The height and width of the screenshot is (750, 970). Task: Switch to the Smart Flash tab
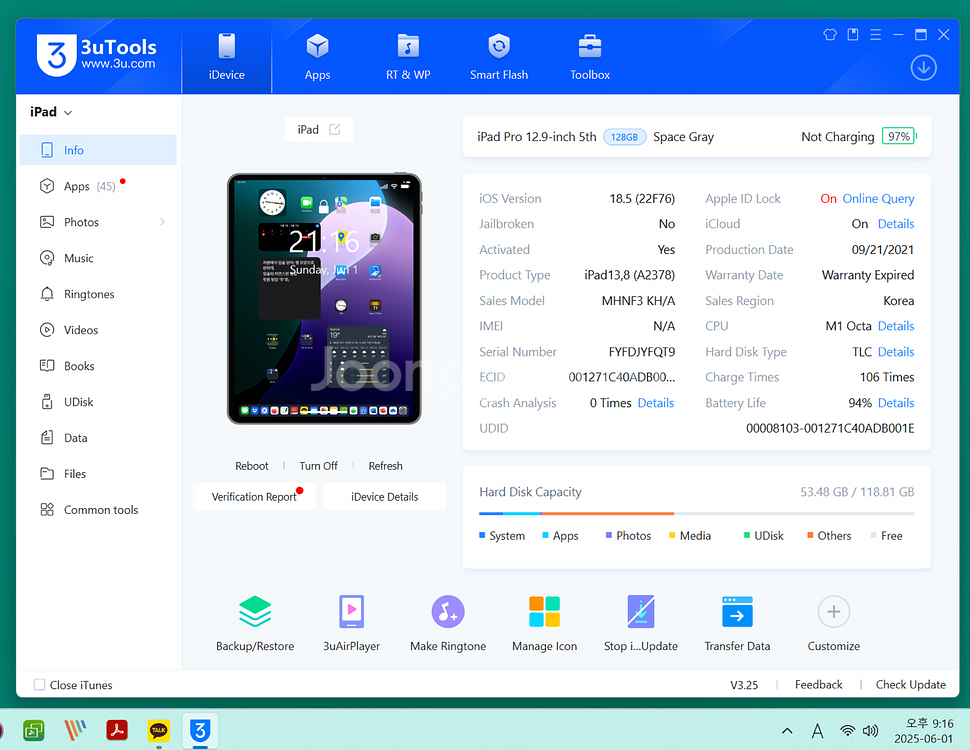pos(498,57)
